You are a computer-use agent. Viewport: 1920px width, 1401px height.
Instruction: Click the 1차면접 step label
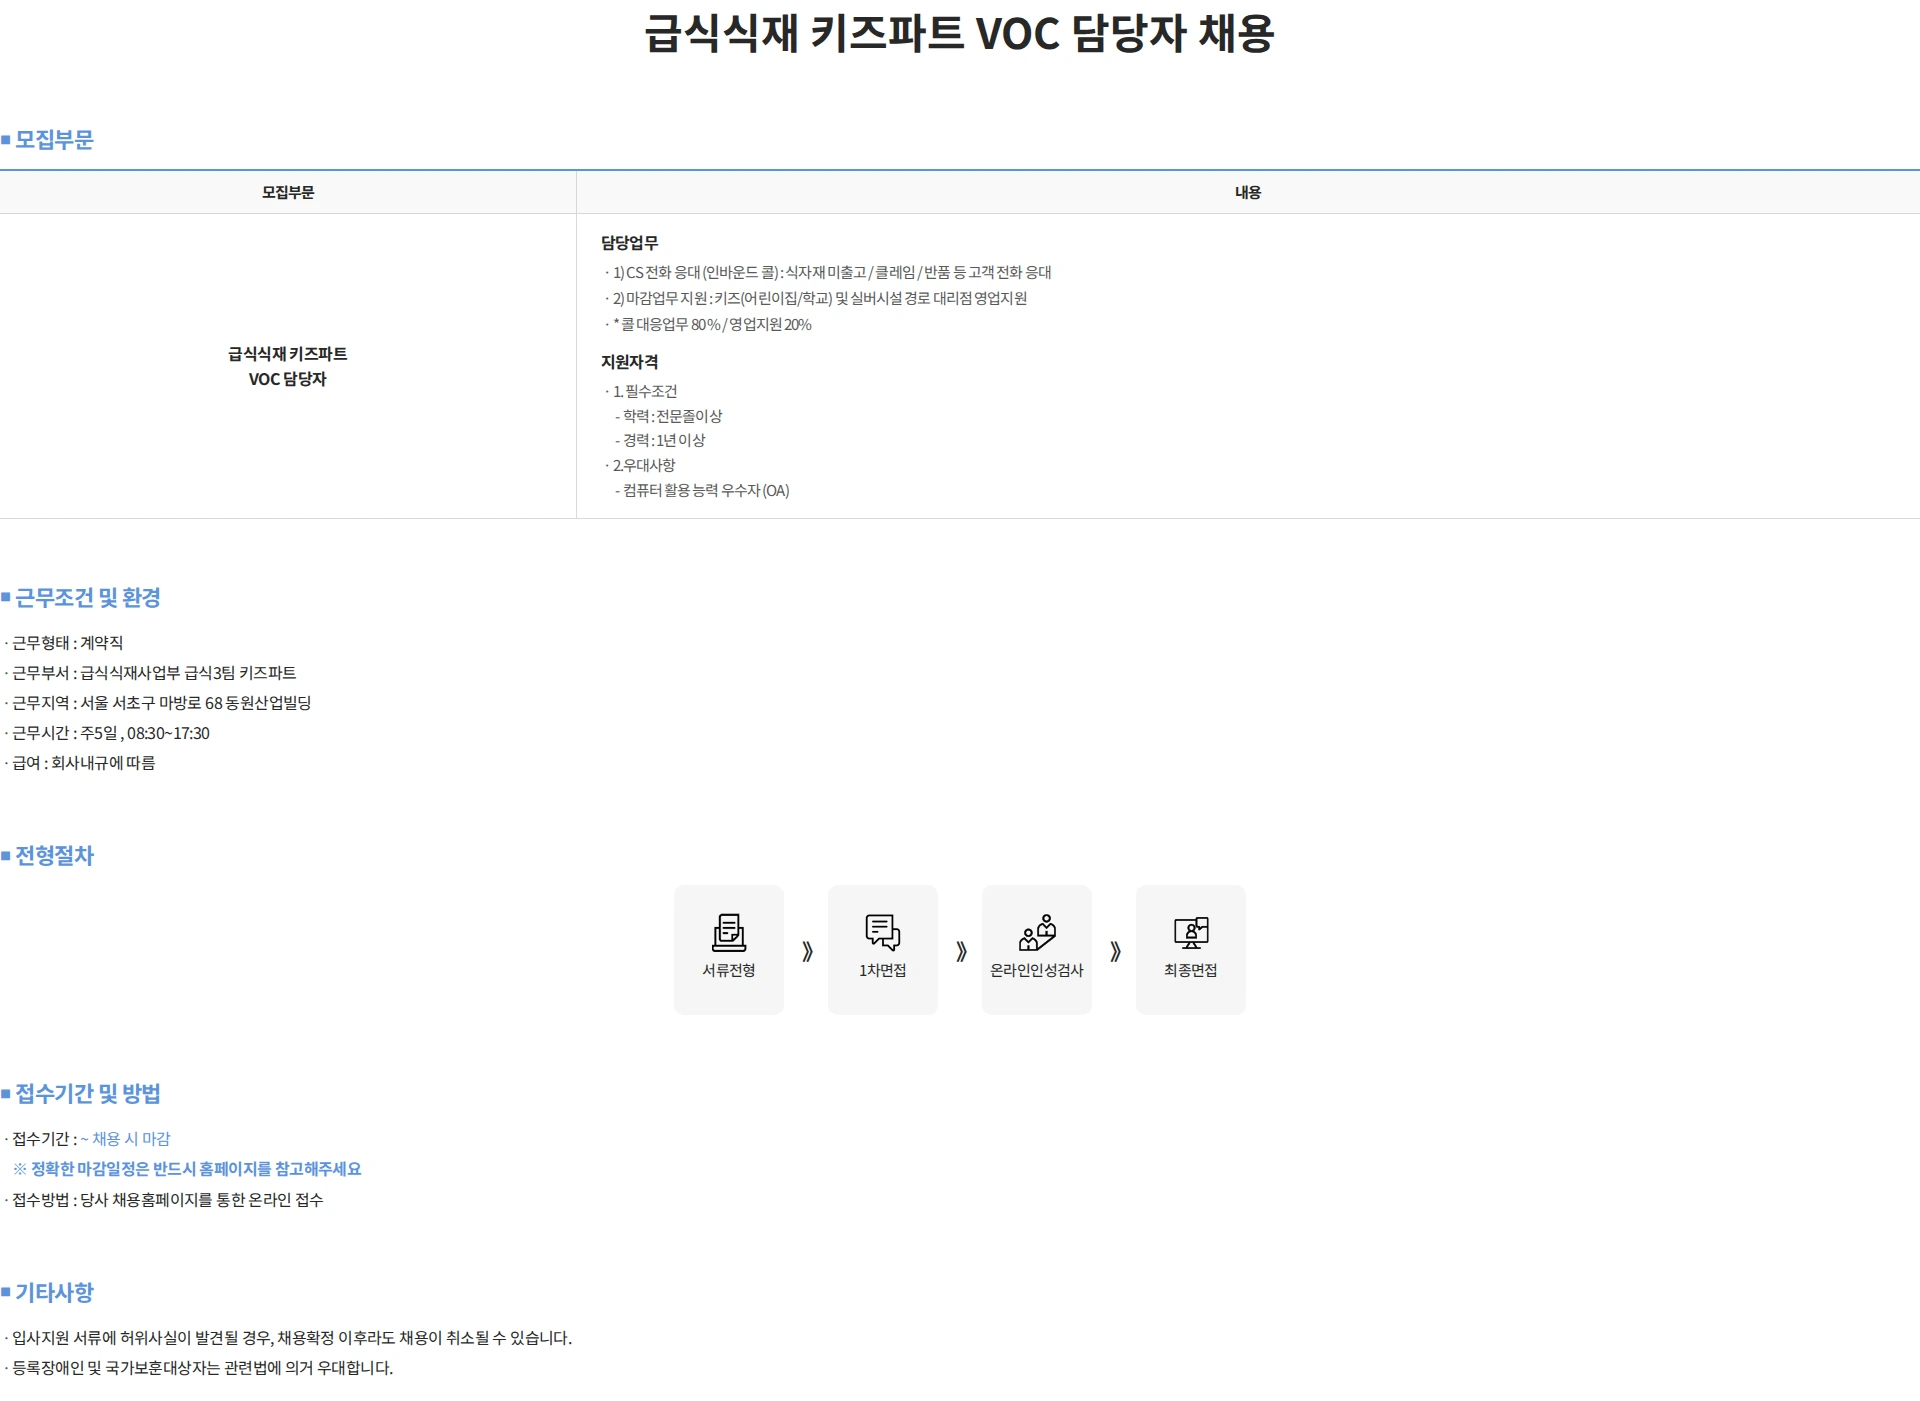point(883,970)
